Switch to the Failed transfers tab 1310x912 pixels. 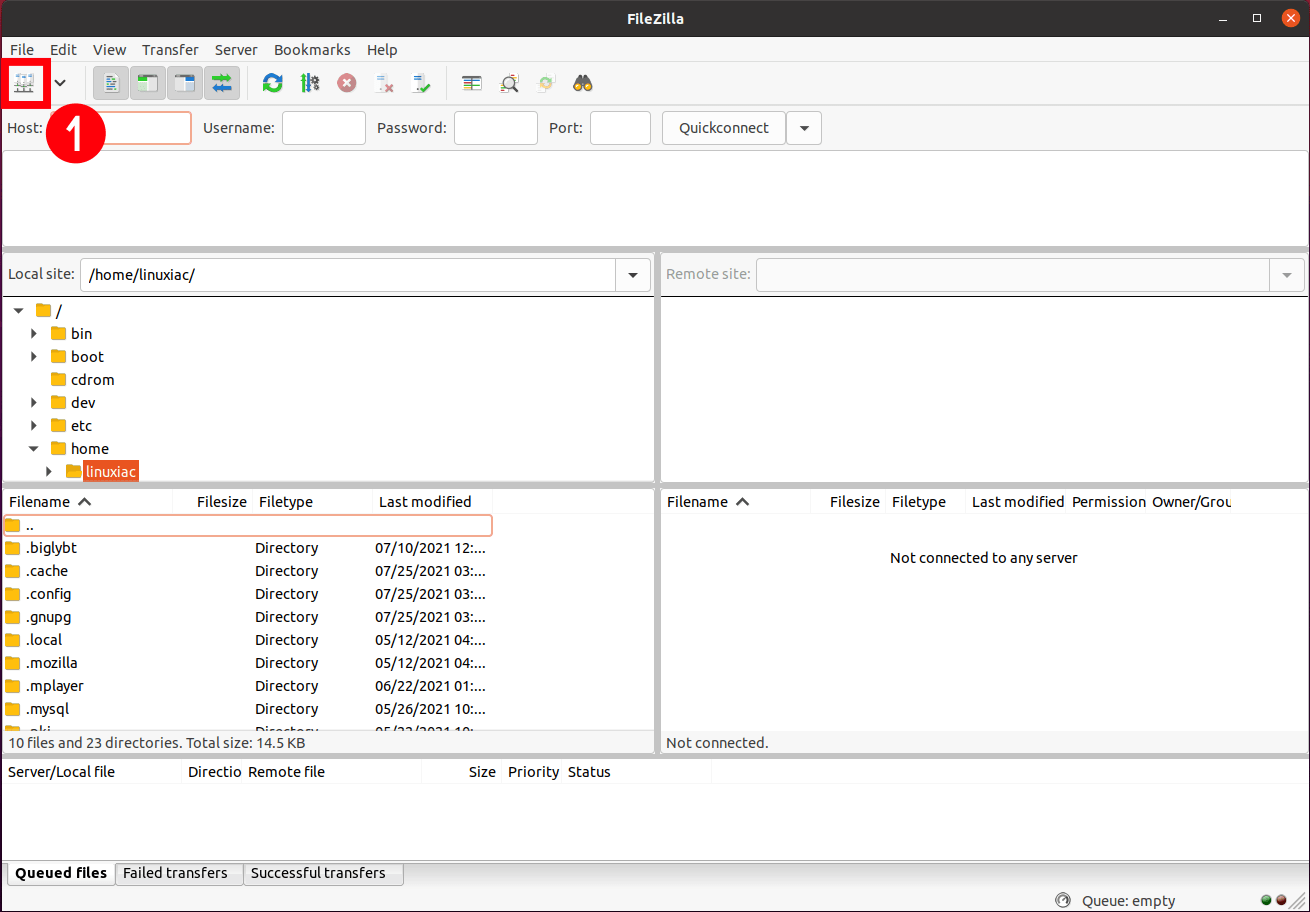tap(178, 873)
